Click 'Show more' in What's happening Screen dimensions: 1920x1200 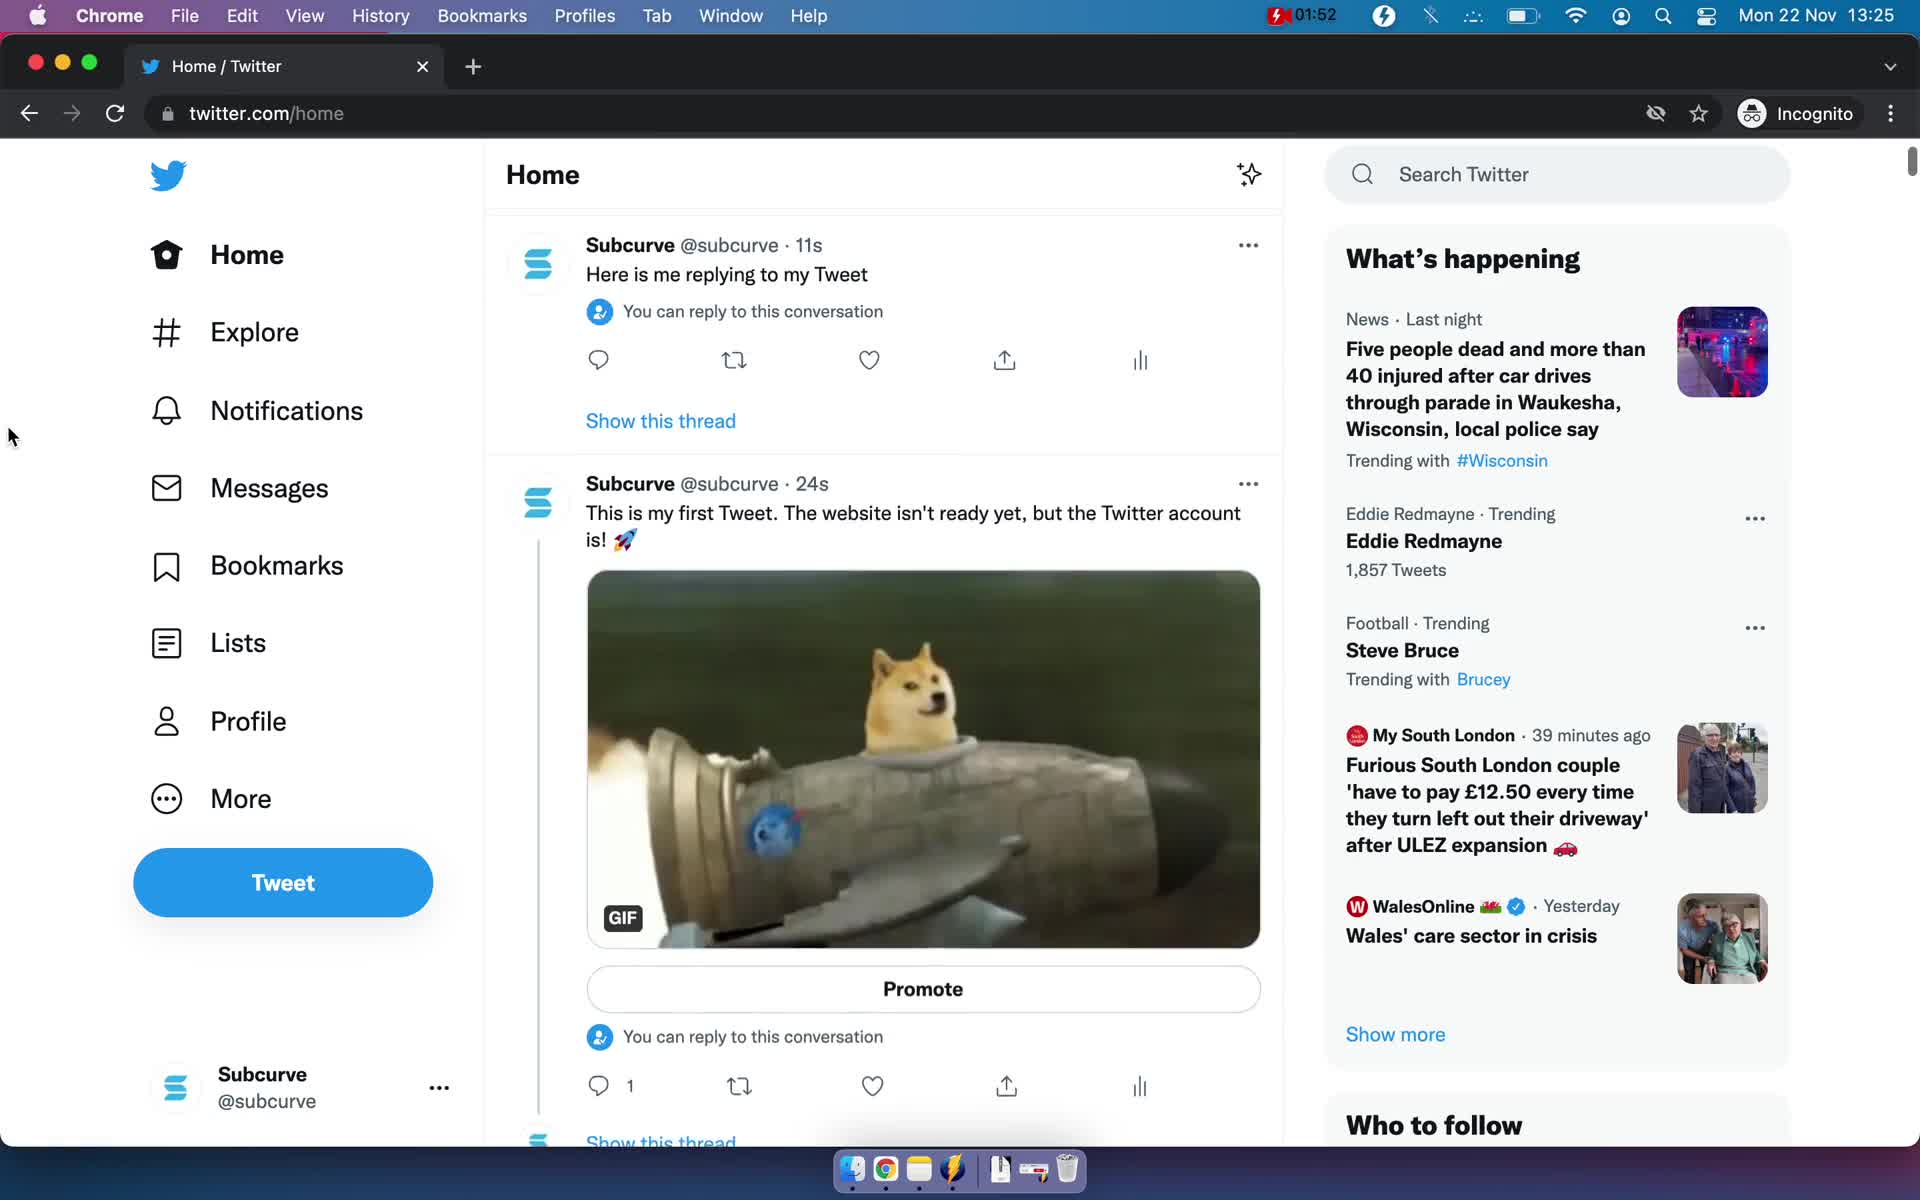coord(1395,1035)
